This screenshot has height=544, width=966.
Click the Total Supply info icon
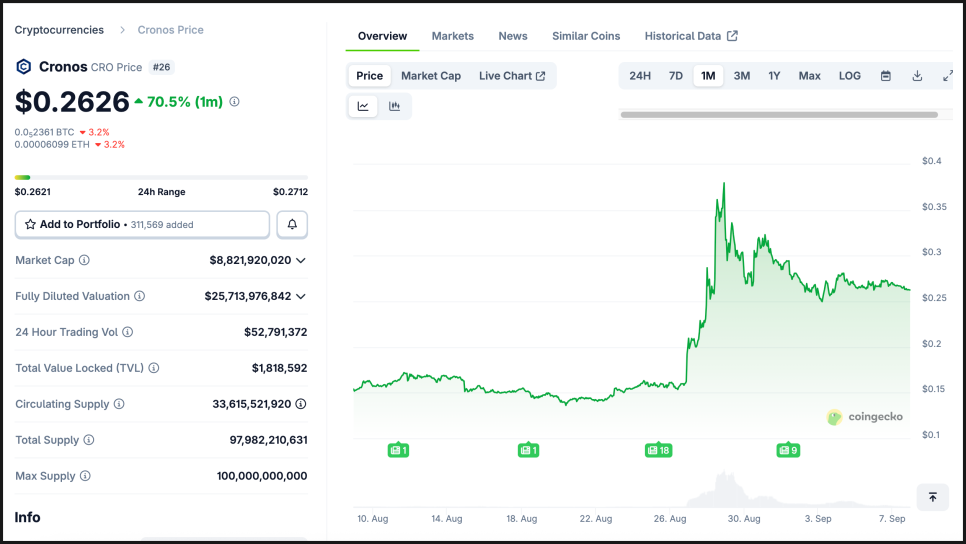click(x=89, y=440)
